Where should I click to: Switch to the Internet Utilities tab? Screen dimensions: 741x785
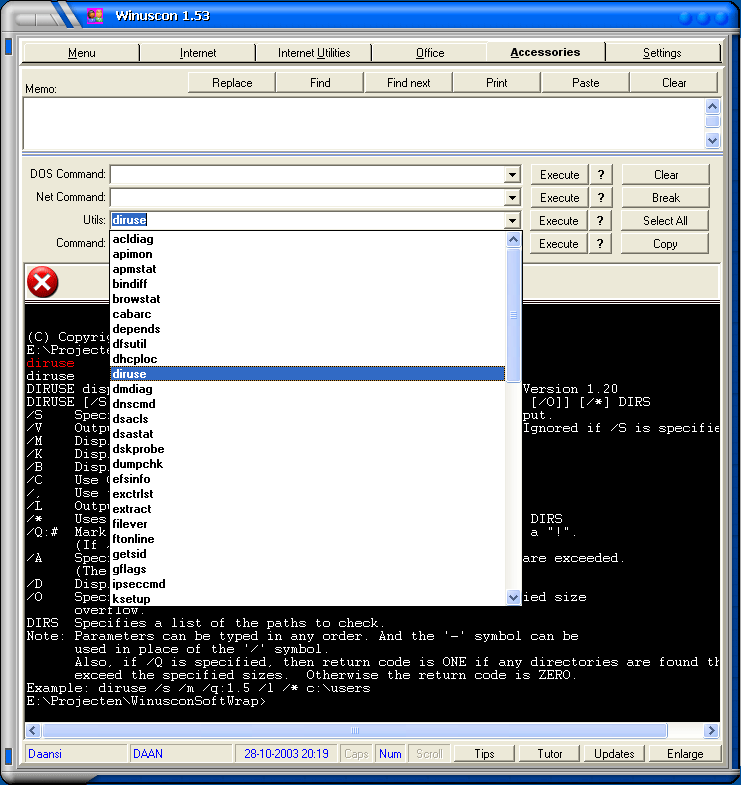tap(314, 53)
